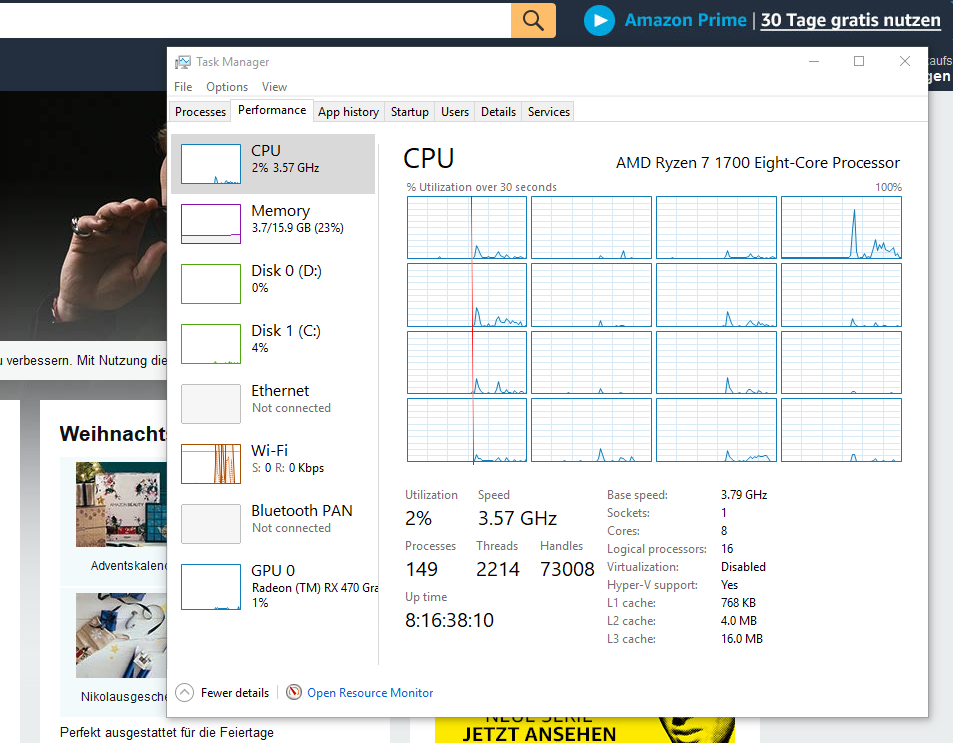Click the Radeon (TM) RX 470 text
This screenshot has height=743, width=953.
pyautogui.click(x=314, y=588)
